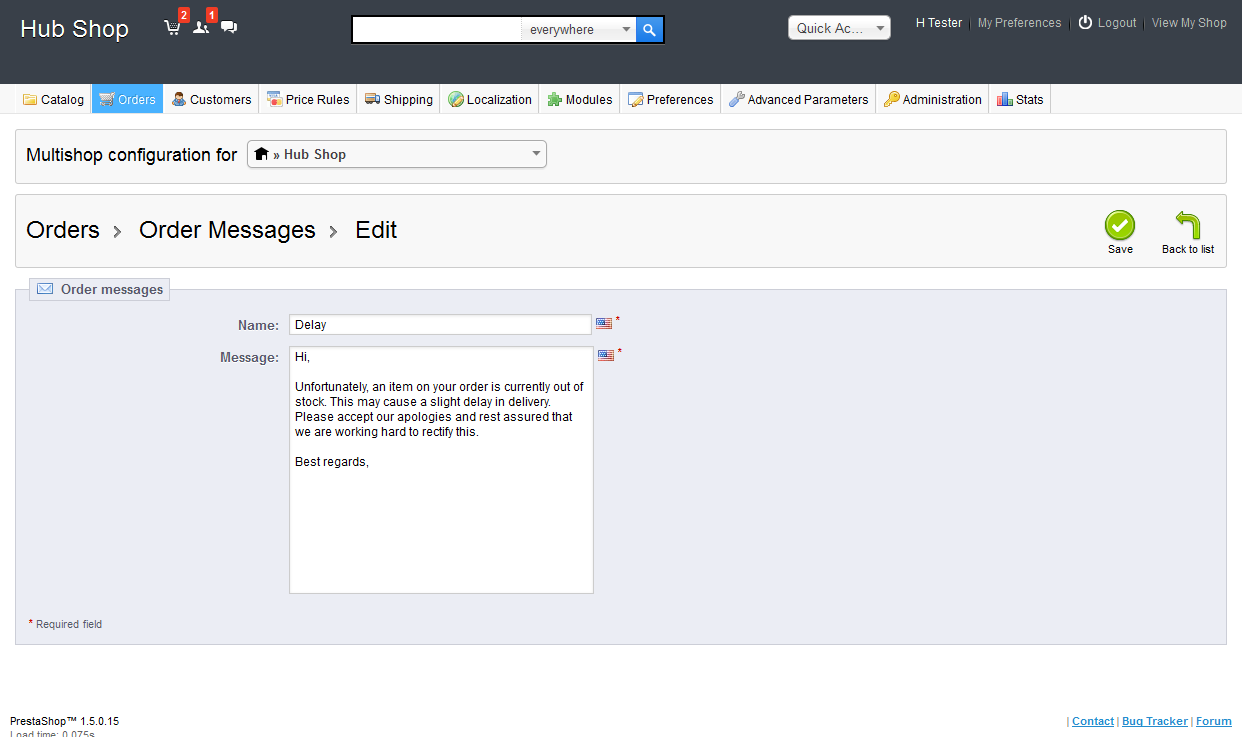Image resolution: width=1242 pixels, height=737 pixels.
Task: Click into the Name input field
Action: click(440, 325)
